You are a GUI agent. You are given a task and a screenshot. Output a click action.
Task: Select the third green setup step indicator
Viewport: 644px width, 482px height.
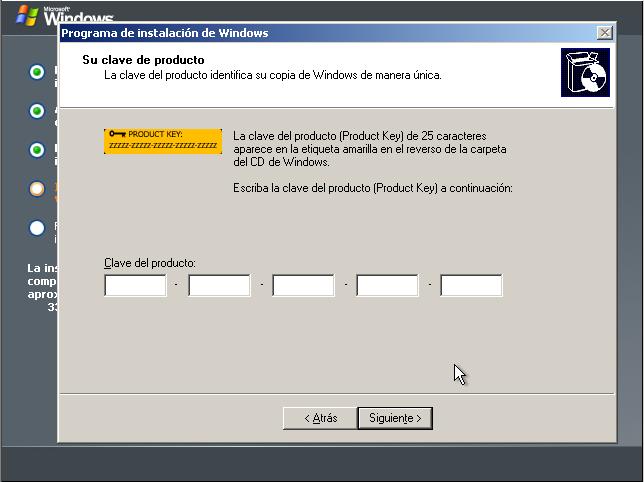(x=37, y=150)
